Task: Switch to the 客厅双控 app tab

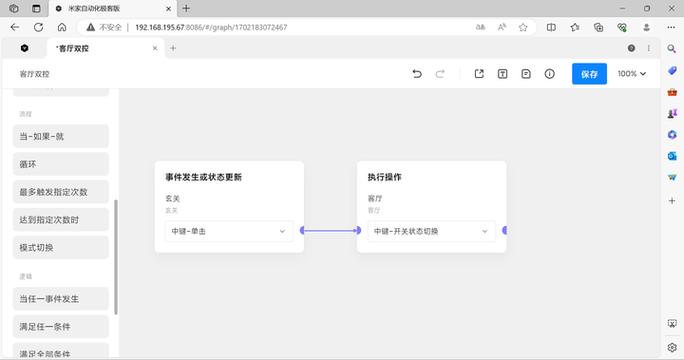Action: (105, 48)
